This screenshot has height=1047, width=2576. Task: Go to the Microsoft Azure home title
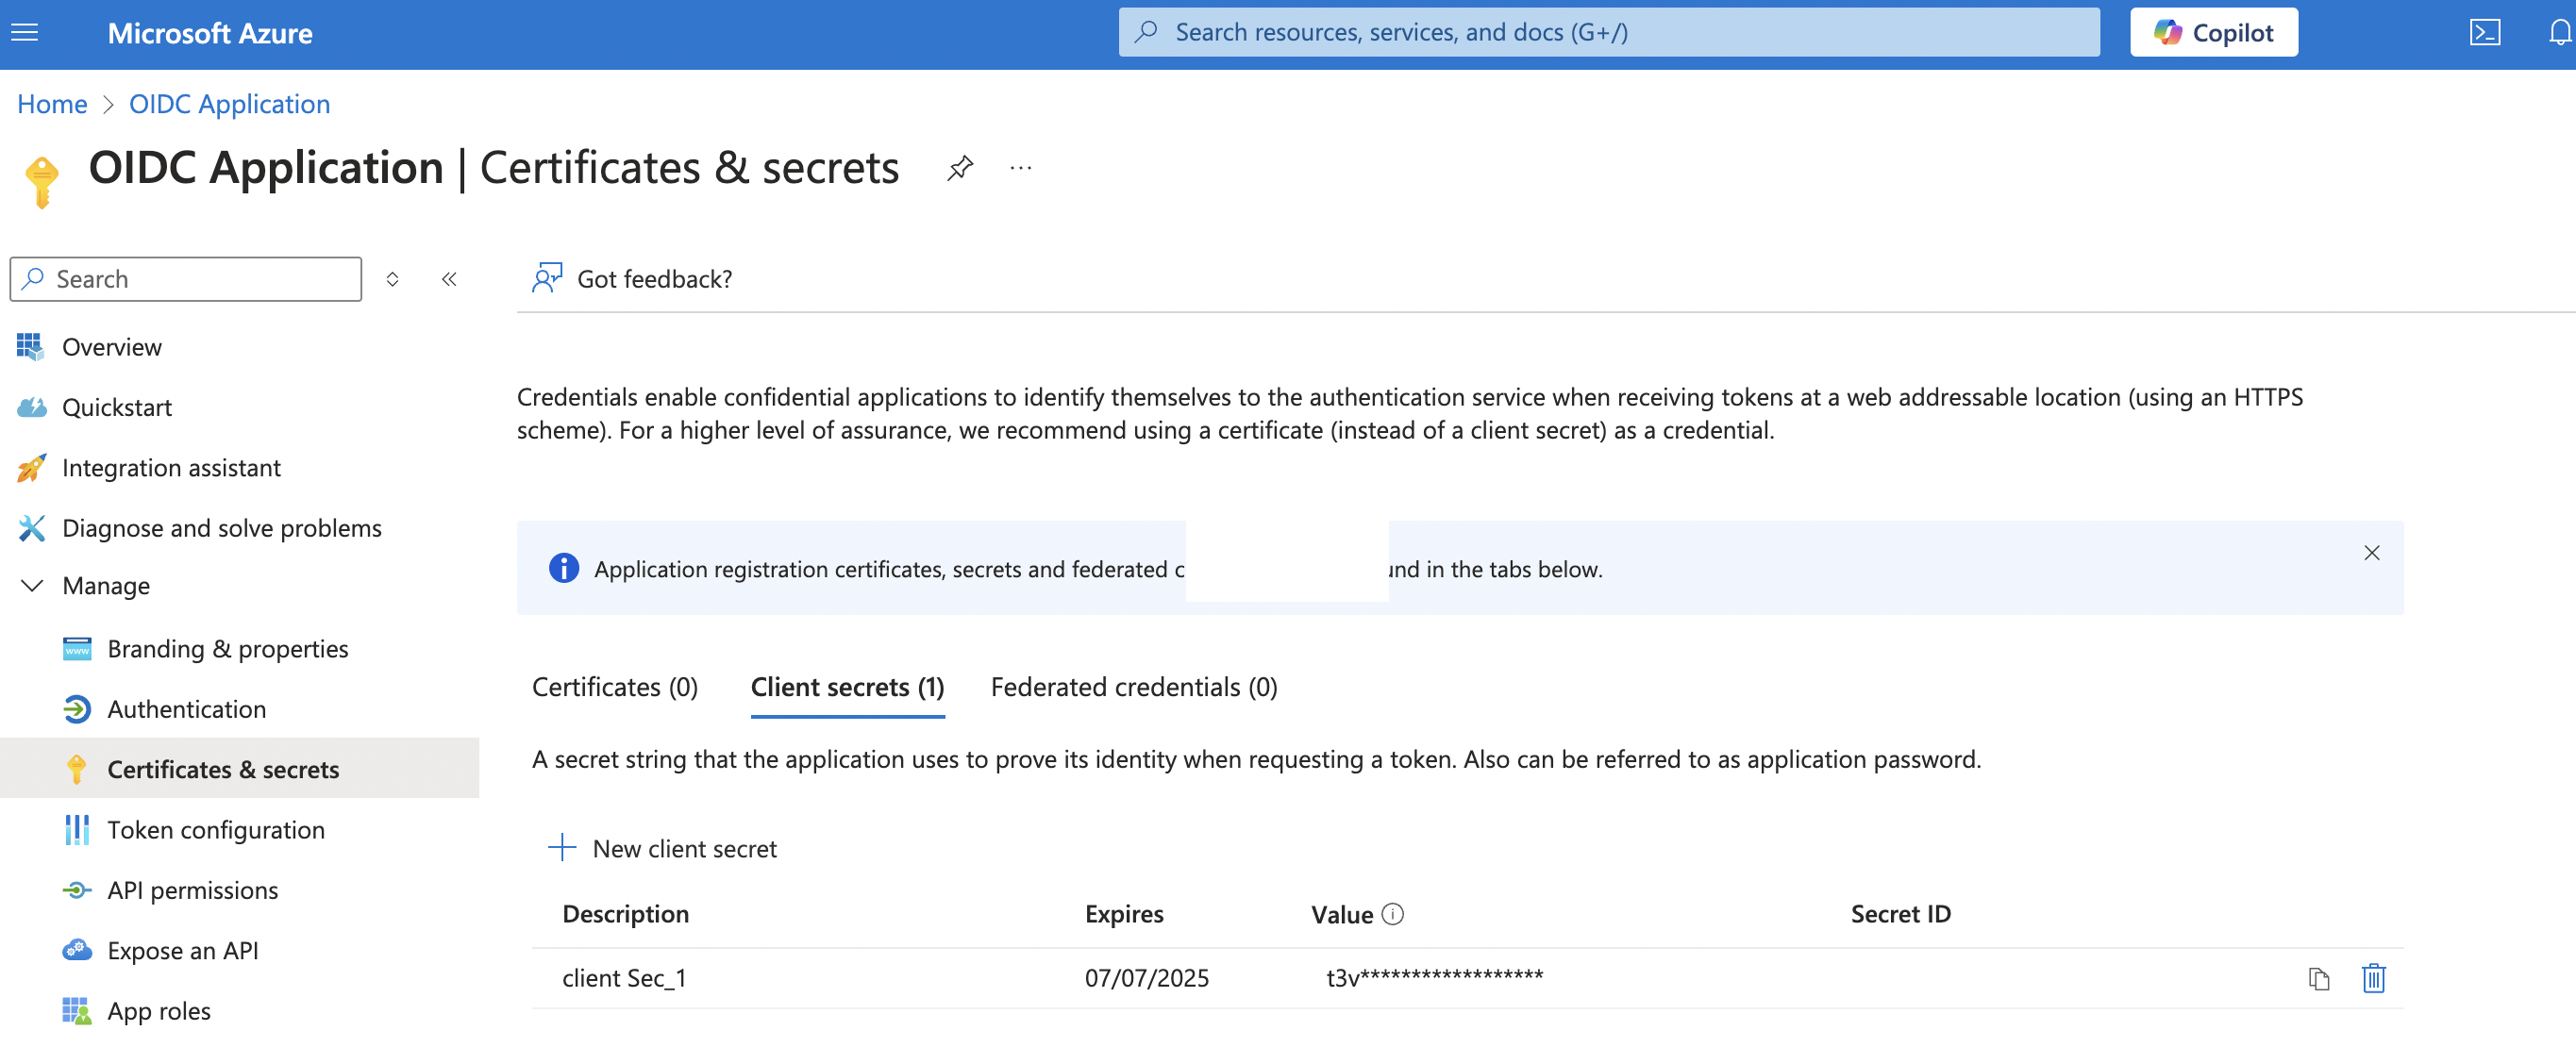[210, 33]
